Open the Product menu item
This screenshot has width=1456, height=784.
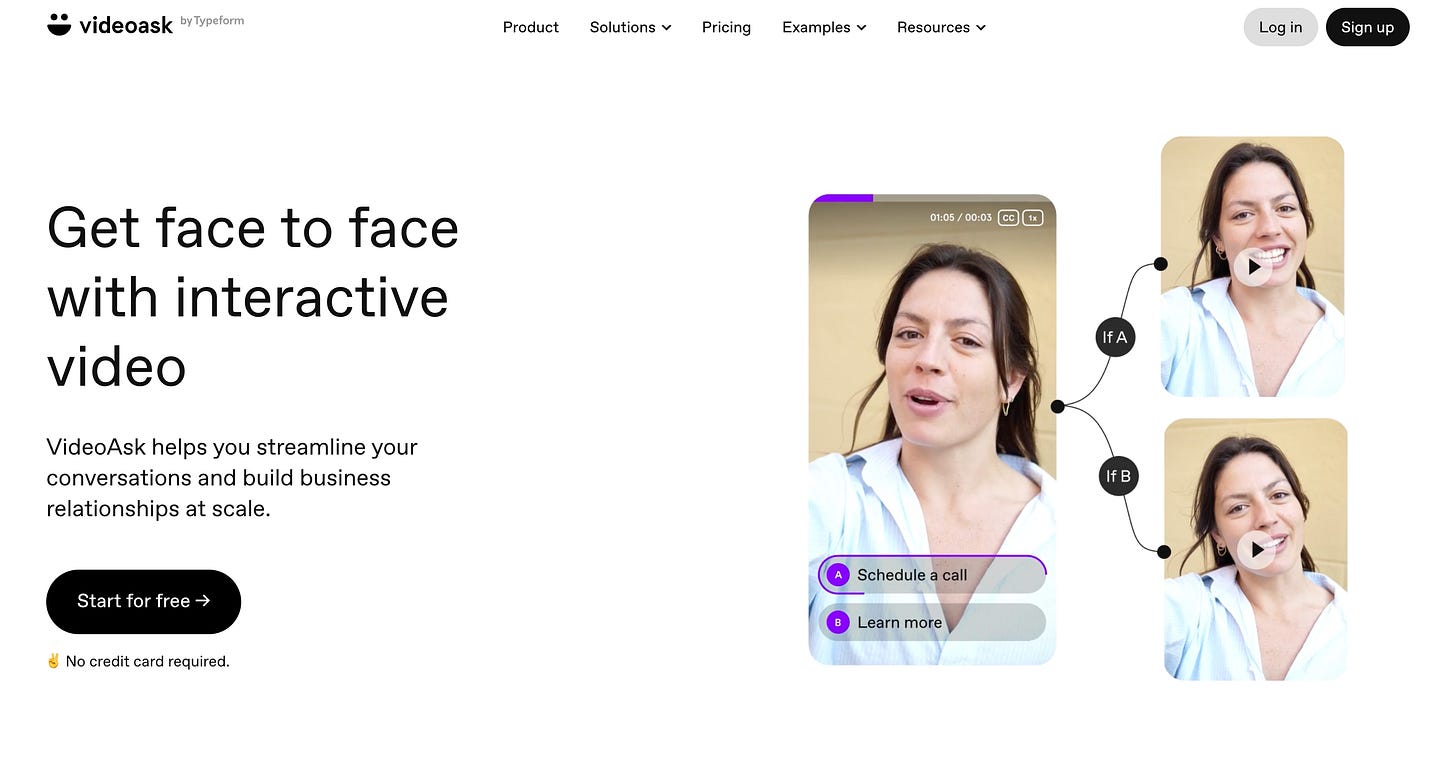pos(531,27)
